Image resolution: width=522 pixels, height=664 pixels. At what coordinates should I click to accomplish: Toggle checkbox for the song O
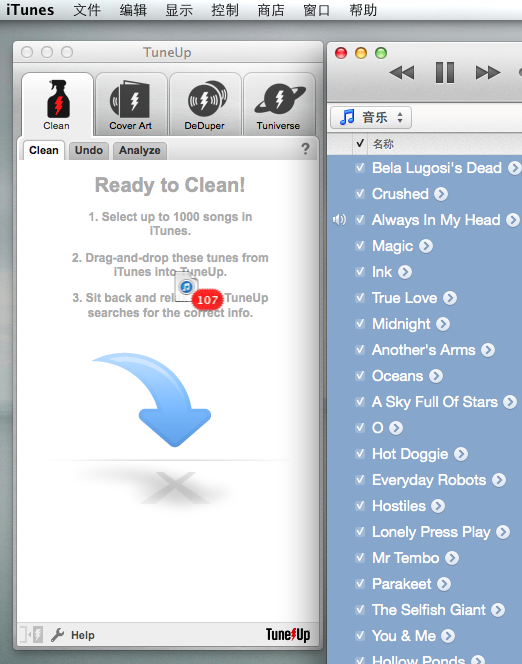pyautogui.click(x=360, y=428)
